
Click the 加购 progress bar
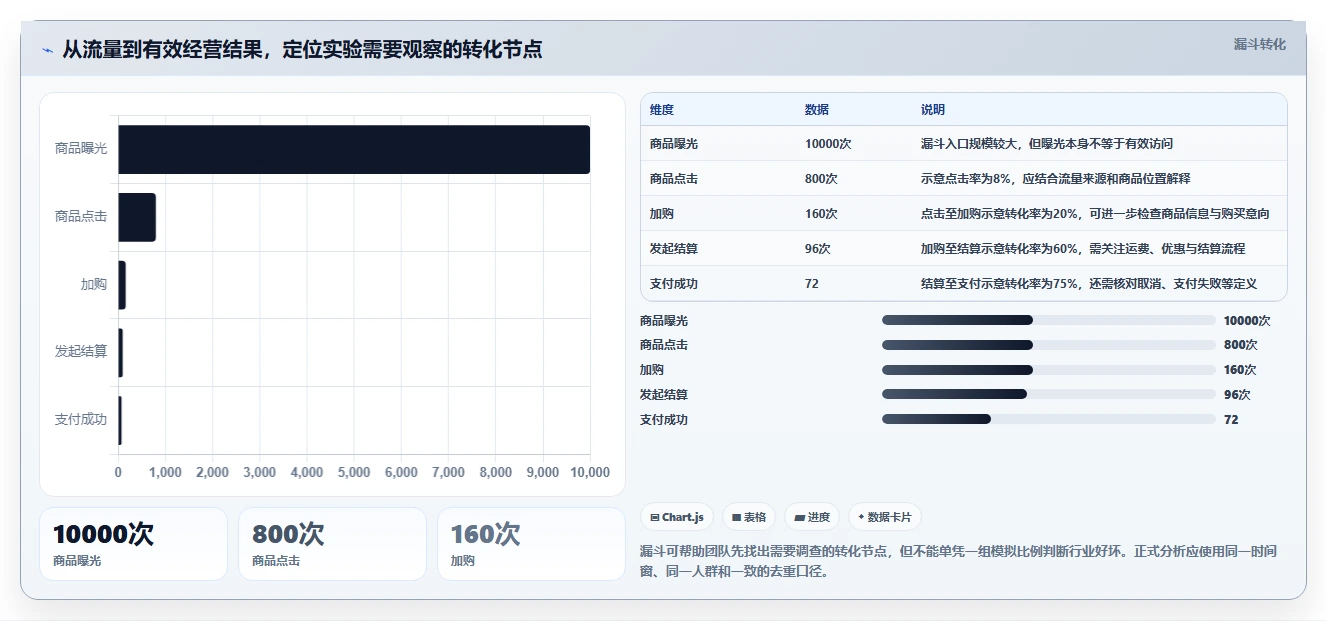tap(1049, 370)
